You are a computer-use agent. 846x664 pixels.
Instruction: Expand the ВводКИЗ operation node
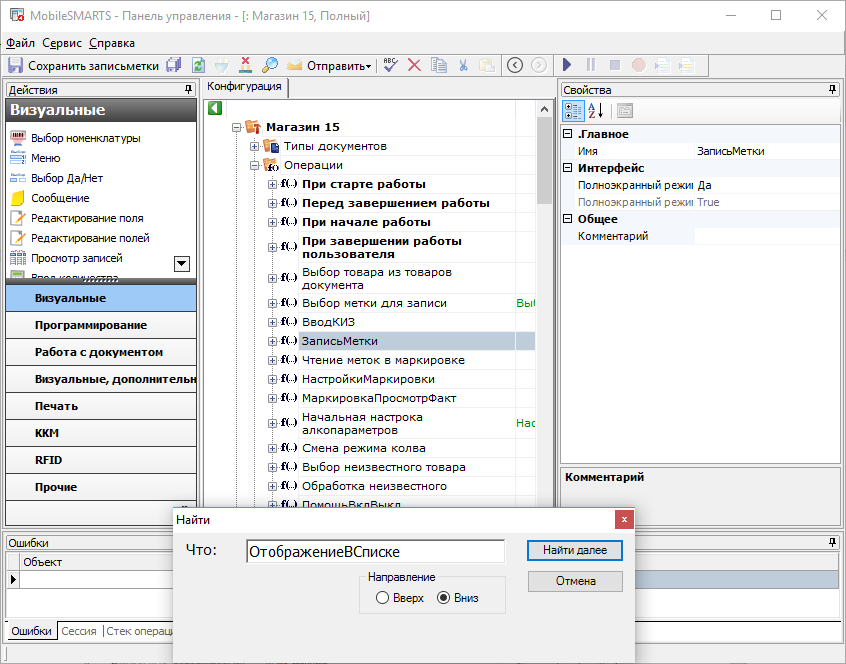pos(272,322)
